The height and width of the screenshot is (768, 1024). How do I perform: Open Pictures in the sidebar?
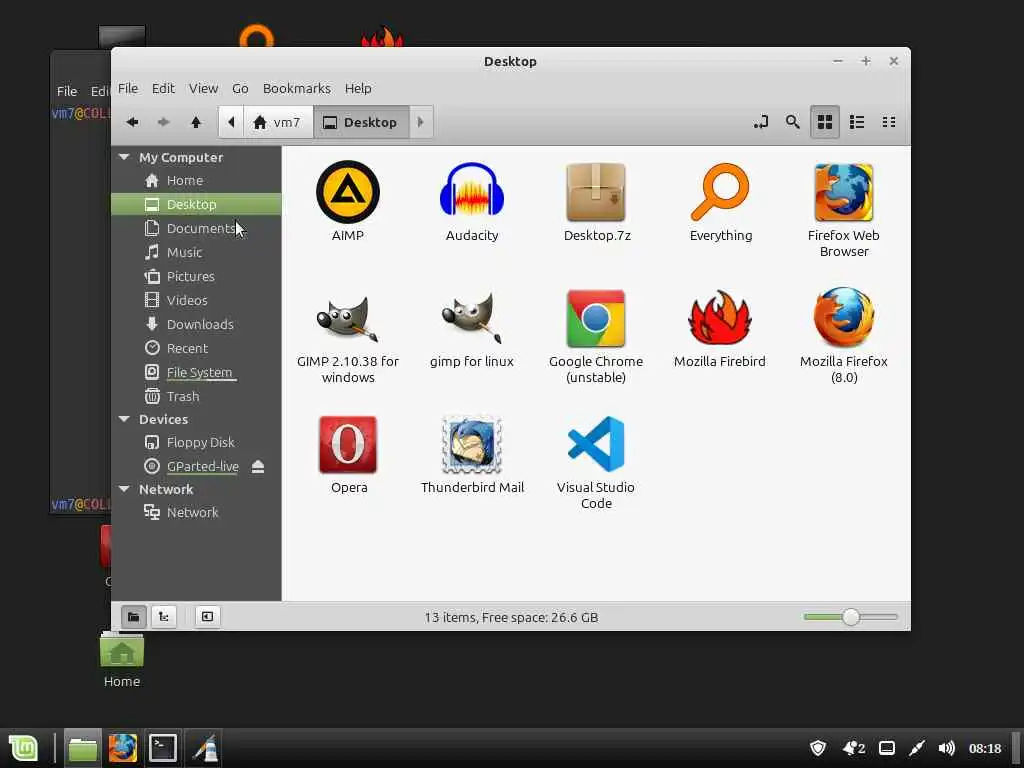pos(196,276)
